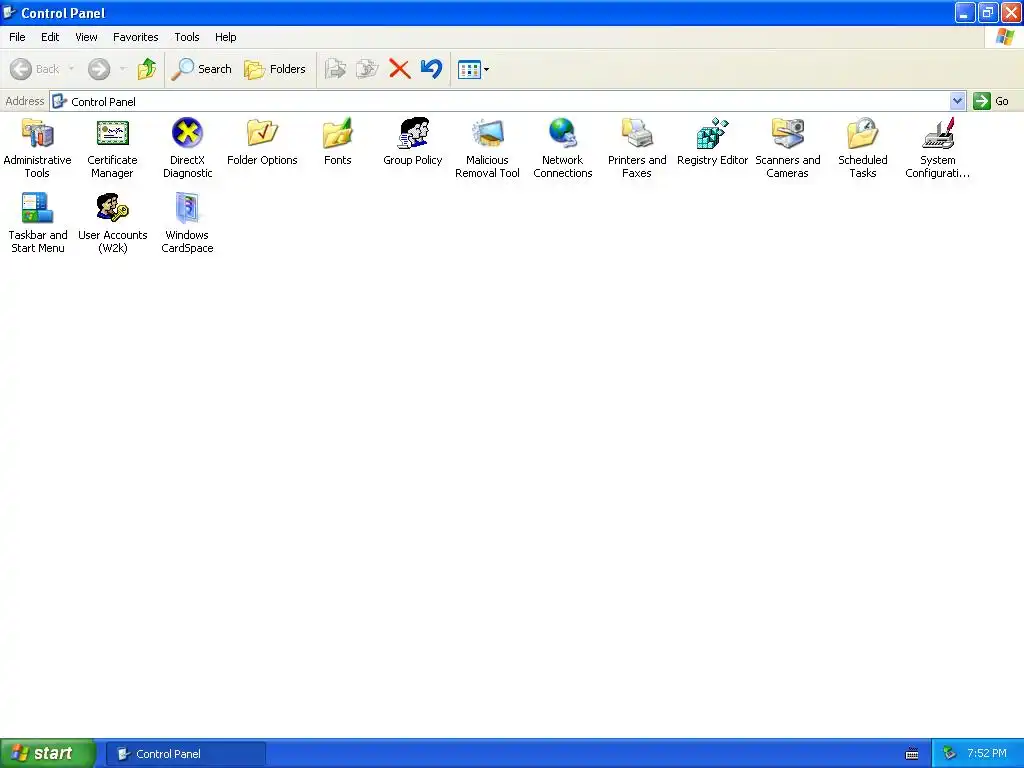Click the red Delete toolbar icon

point(400,69)
